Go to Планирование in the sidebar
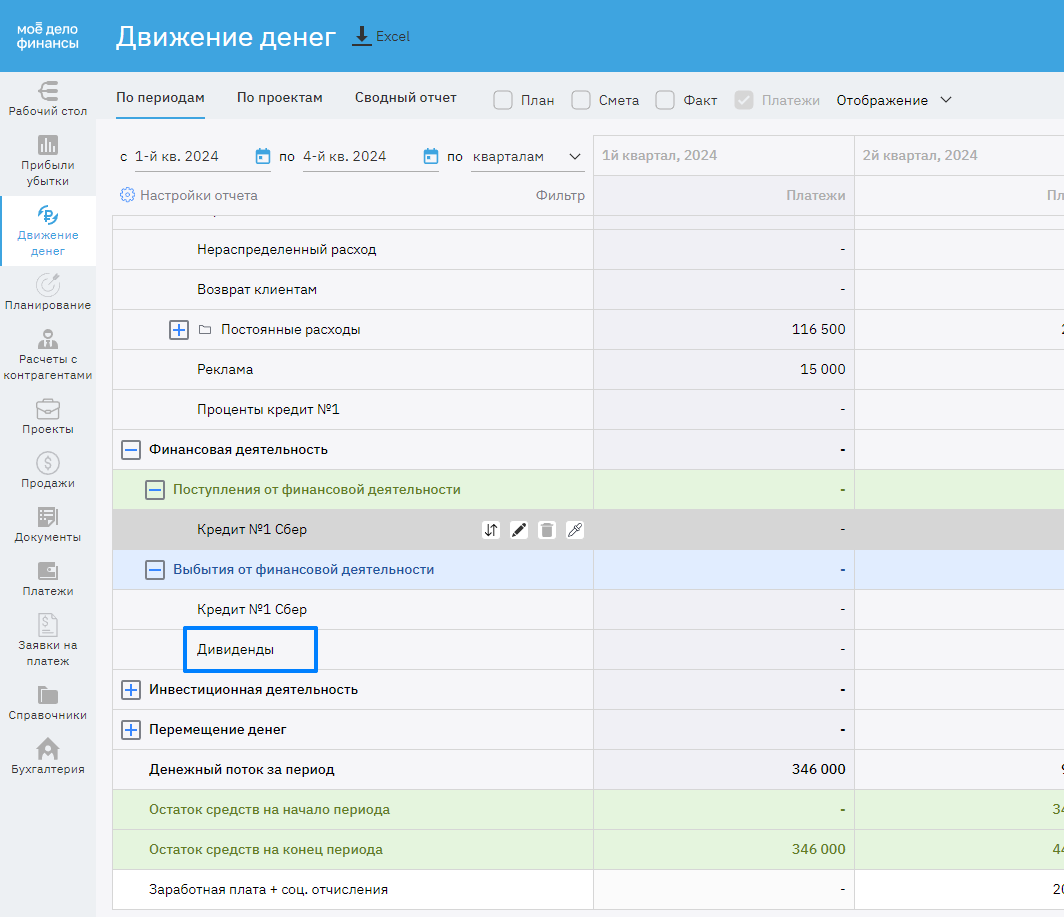Viewport: 1064px width, 917px height. 48,291
